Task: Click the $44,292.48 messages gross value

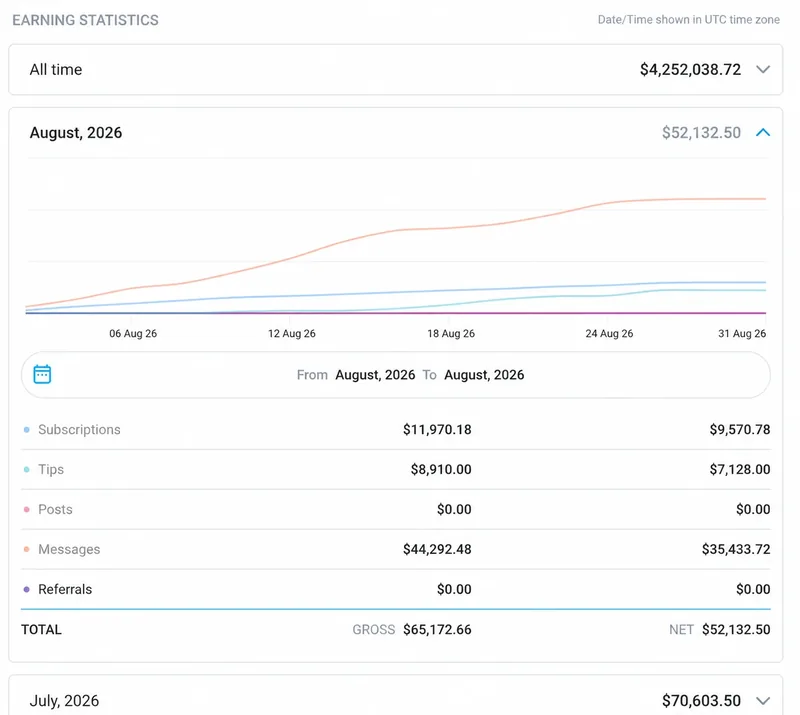Action: 437,549
